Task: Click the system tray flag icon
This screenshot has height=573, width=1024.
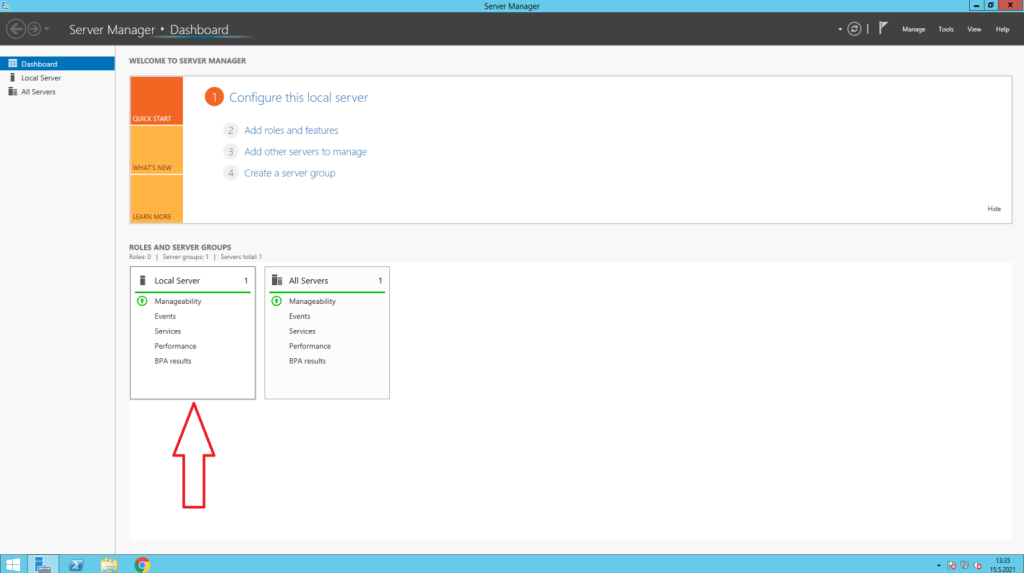Action: (x=952, y=565)
